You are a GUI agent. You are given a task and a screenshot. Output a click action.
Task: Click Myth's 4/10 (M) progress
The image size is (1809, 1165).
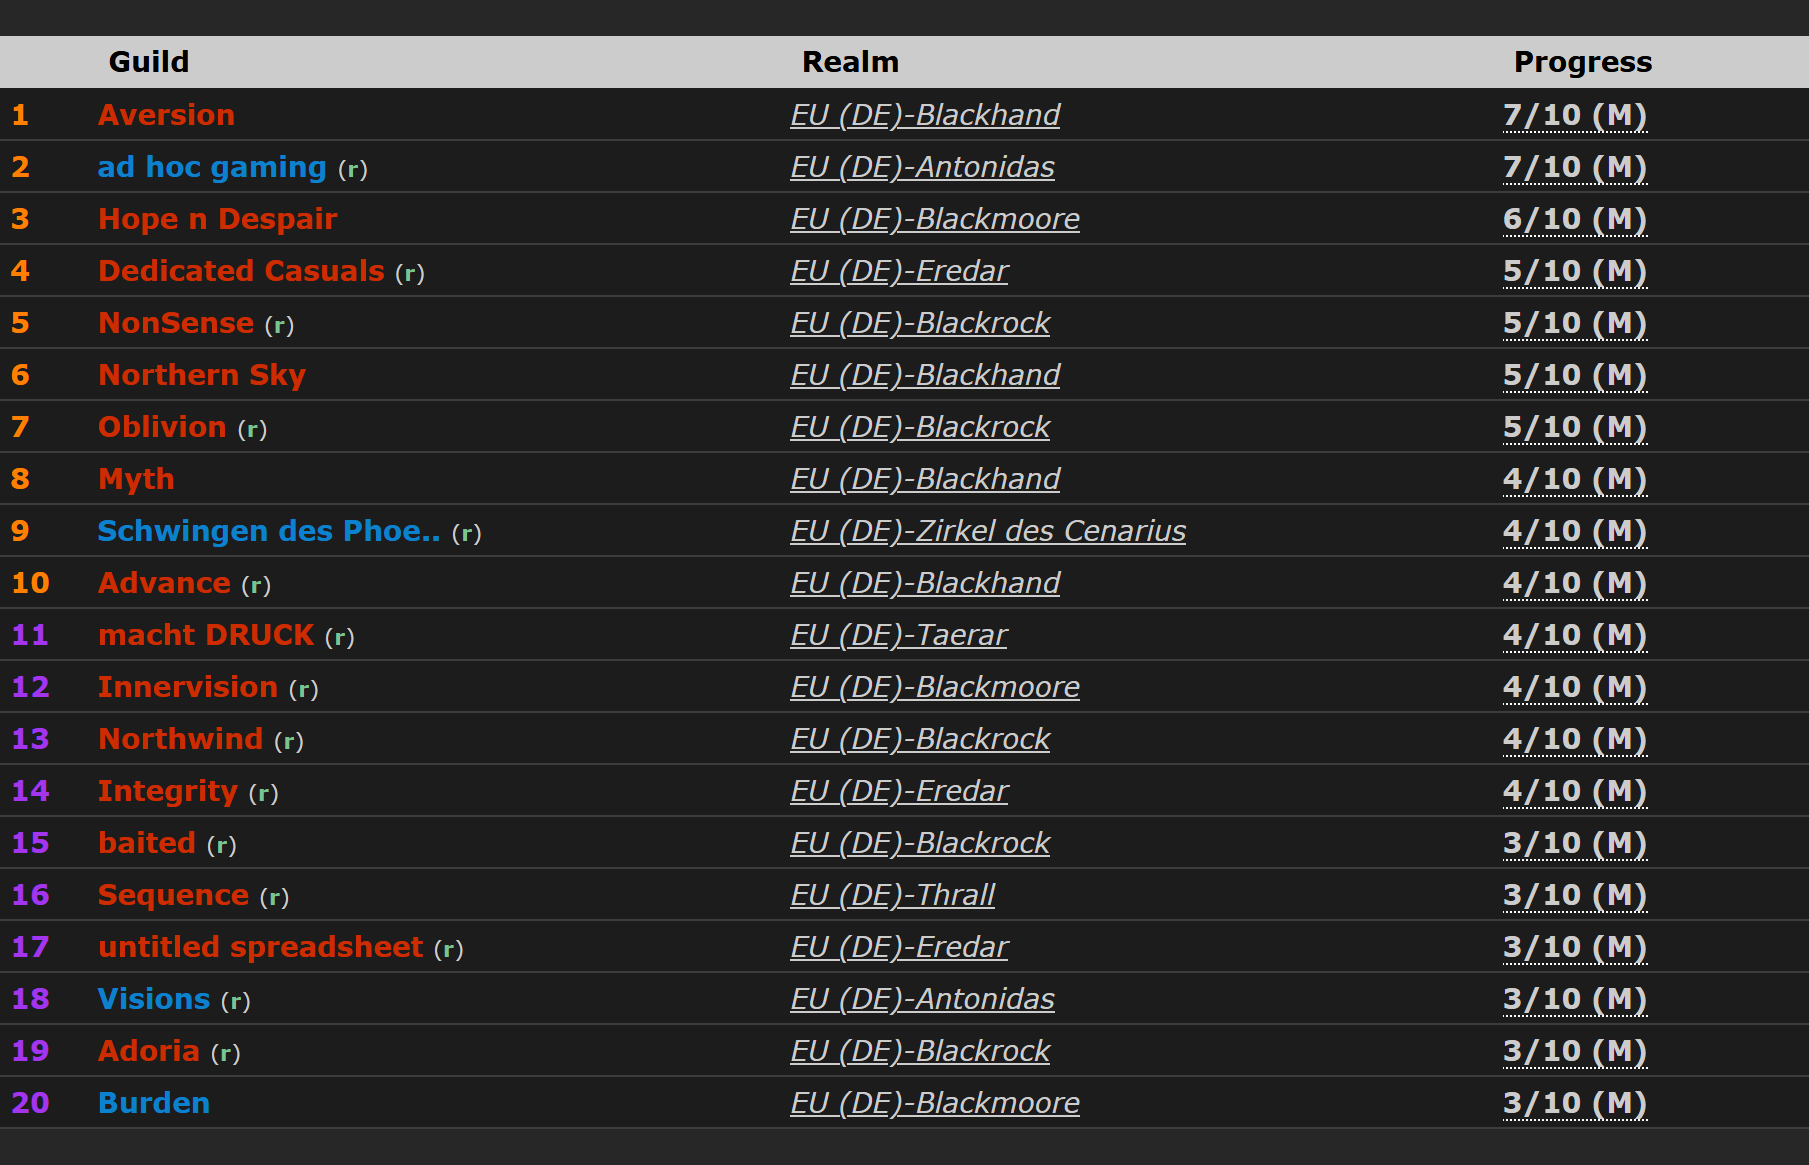point(1575,479)
